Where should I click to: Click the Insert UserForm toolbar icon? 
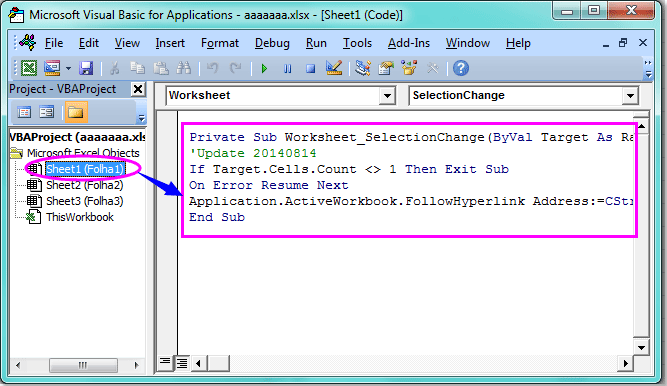[52, 68]
